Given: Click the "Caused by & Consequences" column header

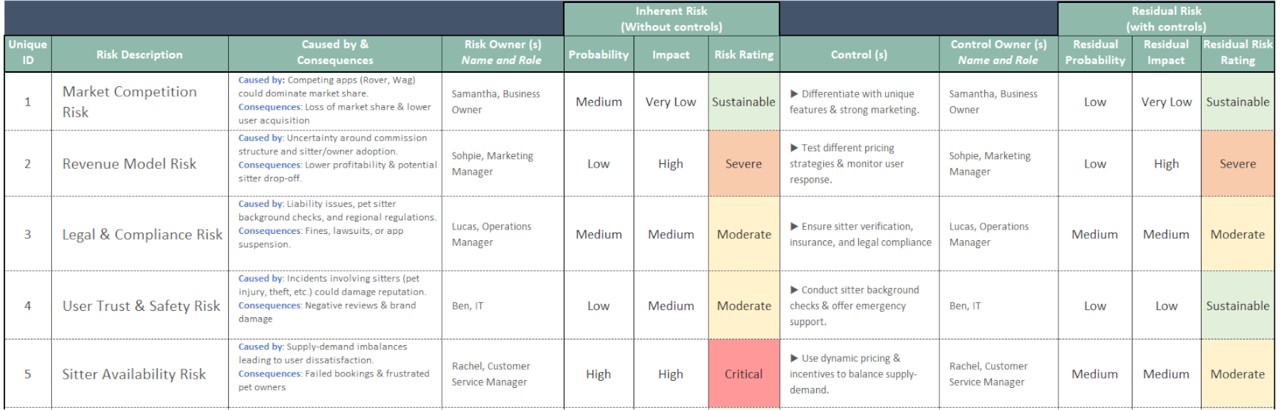Looking at the screenshot, I should [335, 54].
